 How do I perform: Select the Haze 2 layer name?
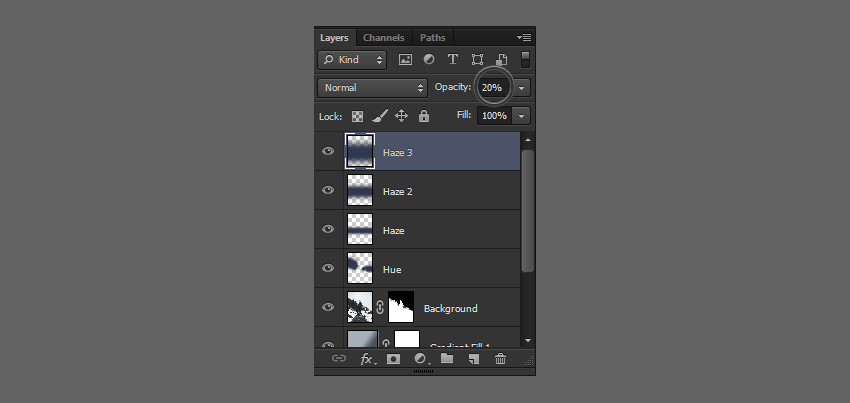coord(398,192)
